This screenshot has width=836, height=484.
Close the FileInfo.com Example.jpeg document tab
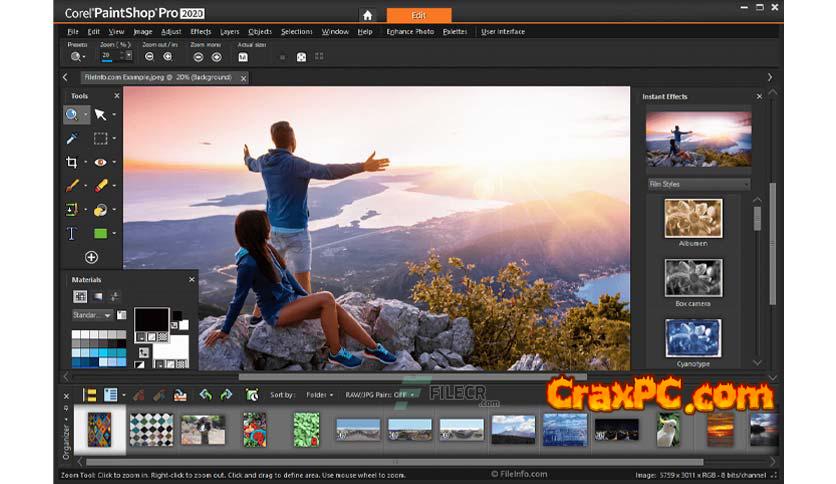click(x=242, y=77)
